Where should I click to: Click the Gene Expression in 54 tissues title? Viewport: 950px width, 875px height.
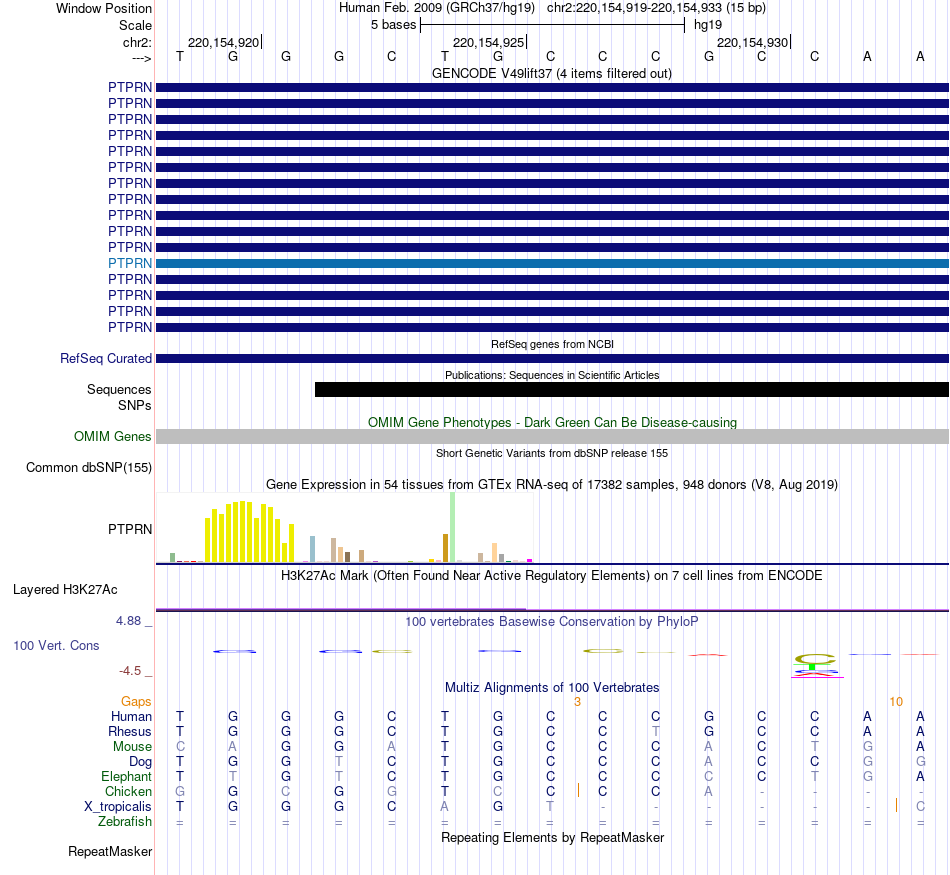tap(552, 485)
